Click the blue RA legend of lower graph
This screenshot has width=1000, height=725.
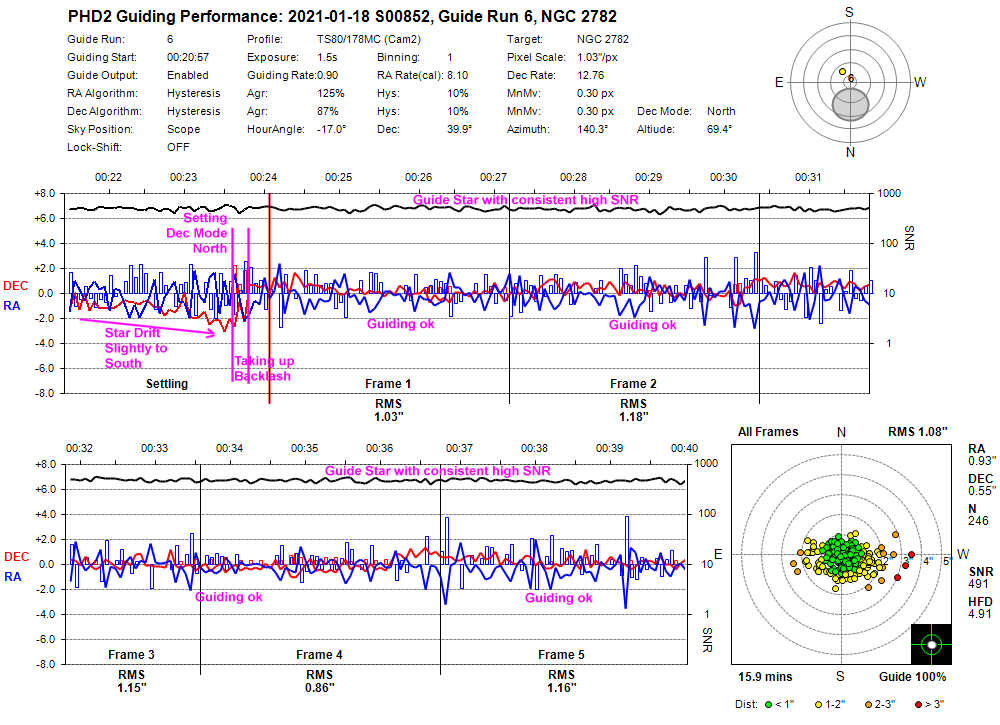point(13,577)
